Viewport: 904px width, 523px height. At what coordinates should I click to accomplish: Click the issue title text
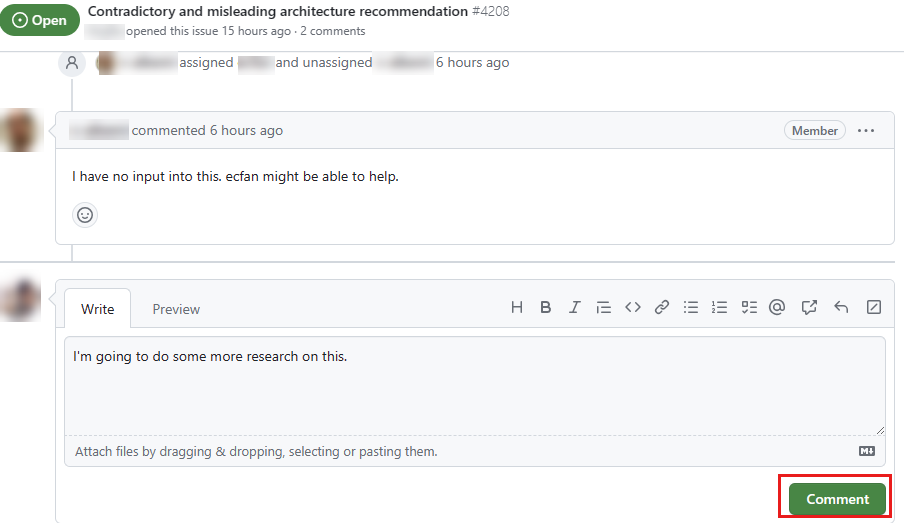pos(277,12)
